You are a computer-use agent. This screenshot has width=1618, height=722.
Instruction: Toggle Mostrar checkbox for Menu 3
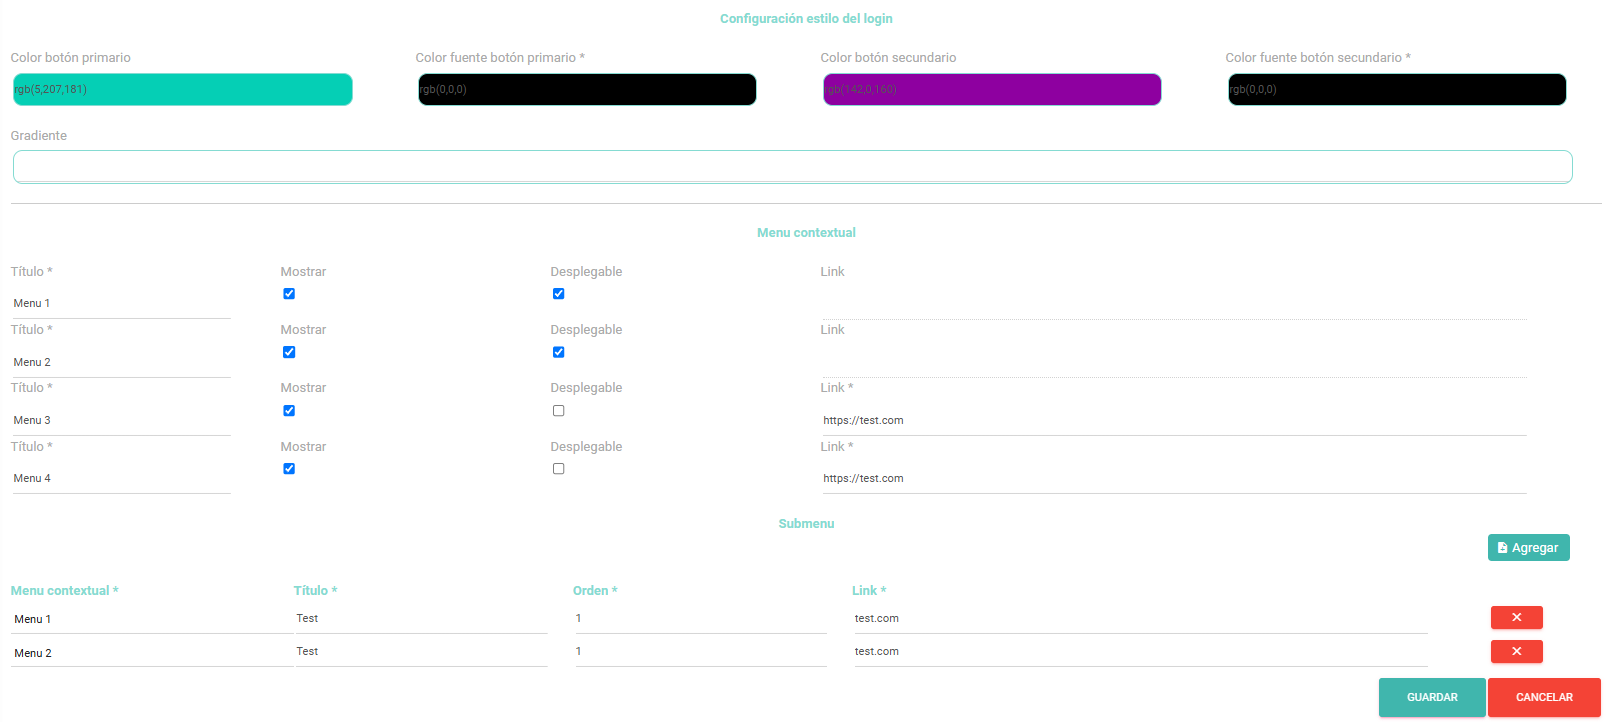click(289, 411)
